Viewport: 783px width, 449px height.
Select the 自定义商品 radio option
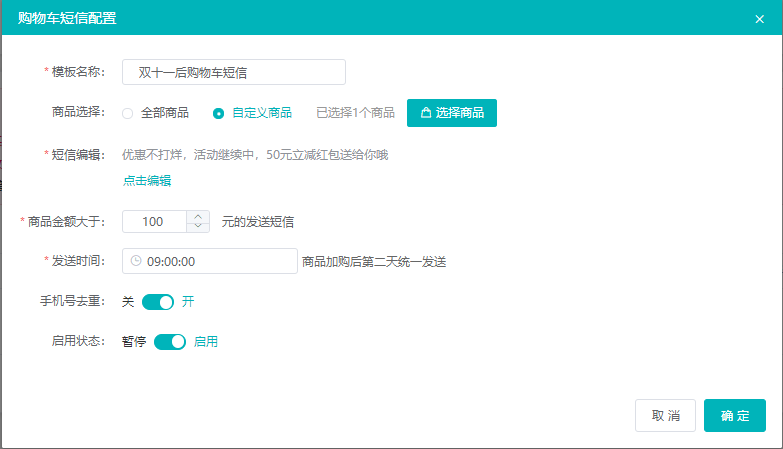click(x=218, y=113)
